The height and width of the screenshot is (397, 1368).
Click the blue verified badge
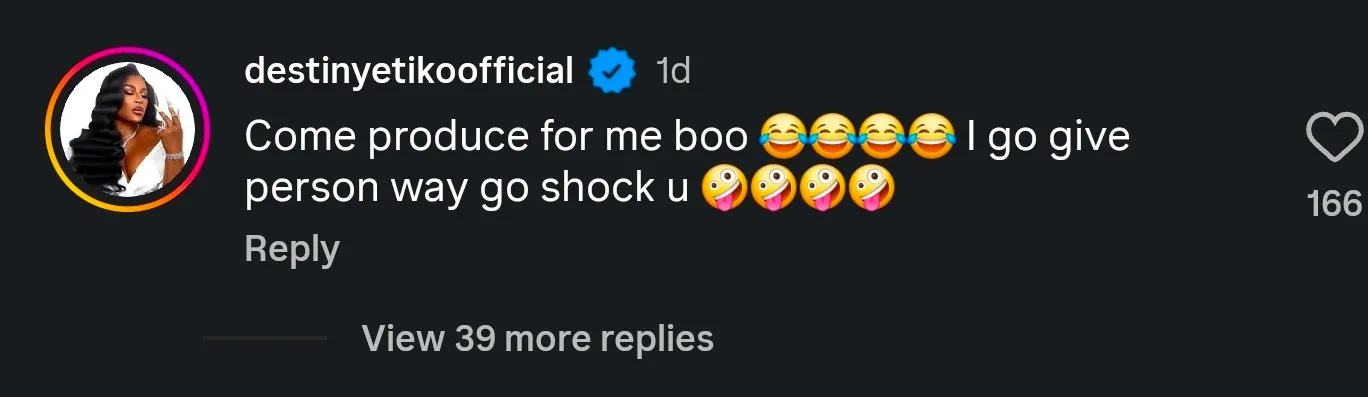(613, 72)
